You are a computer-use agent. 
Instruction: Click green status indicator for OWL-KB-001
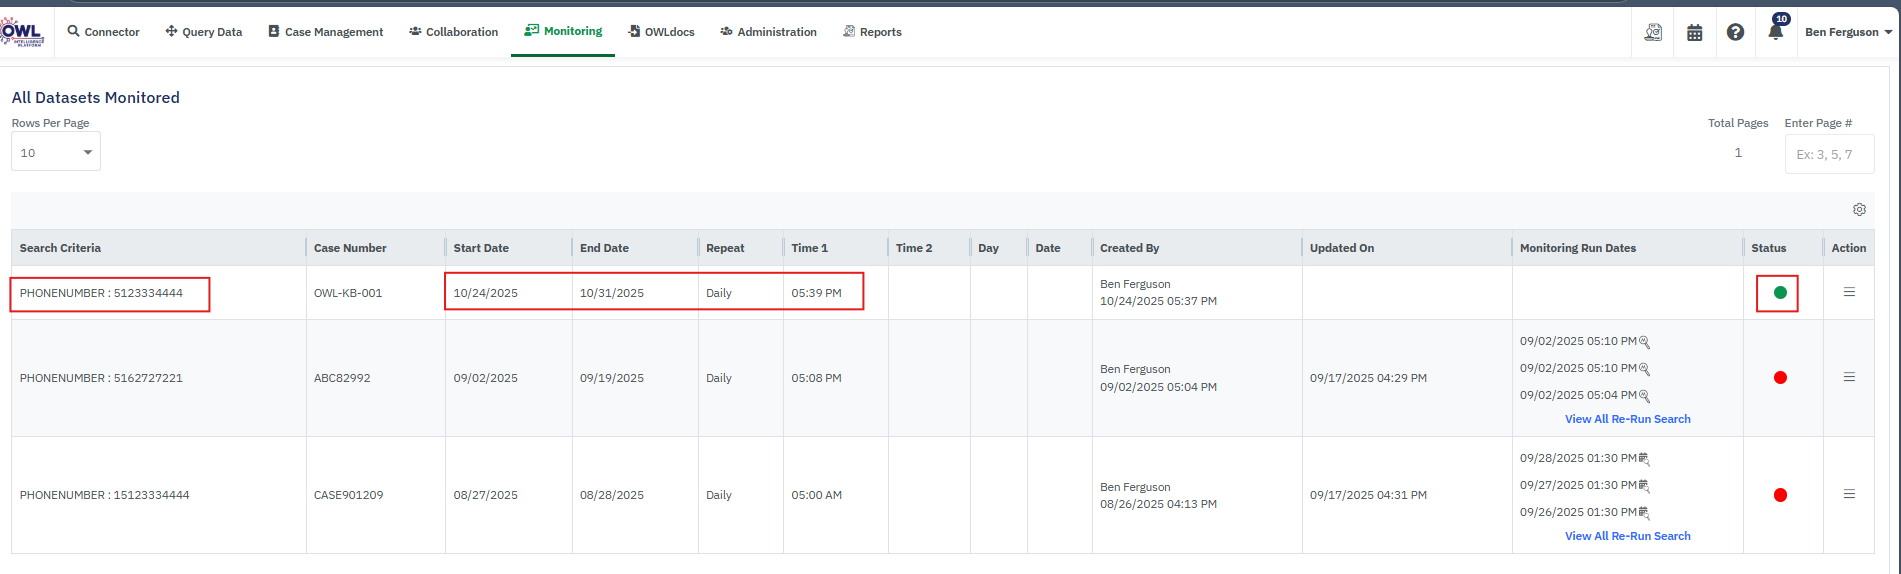click(x=1779, y=293)
